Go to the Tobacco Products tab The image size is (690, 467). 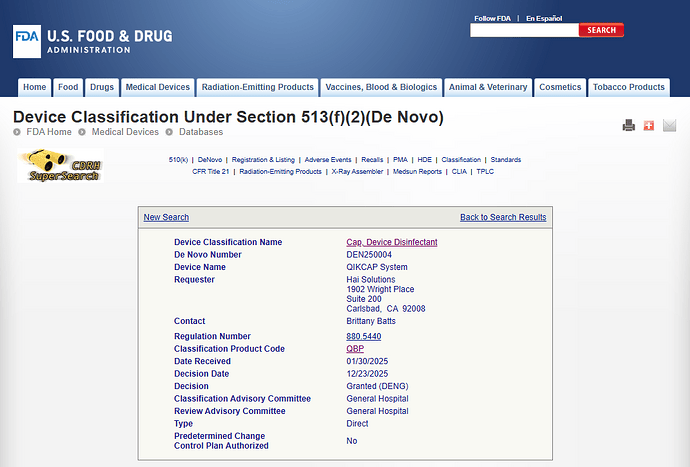click(x=628, y=87)
